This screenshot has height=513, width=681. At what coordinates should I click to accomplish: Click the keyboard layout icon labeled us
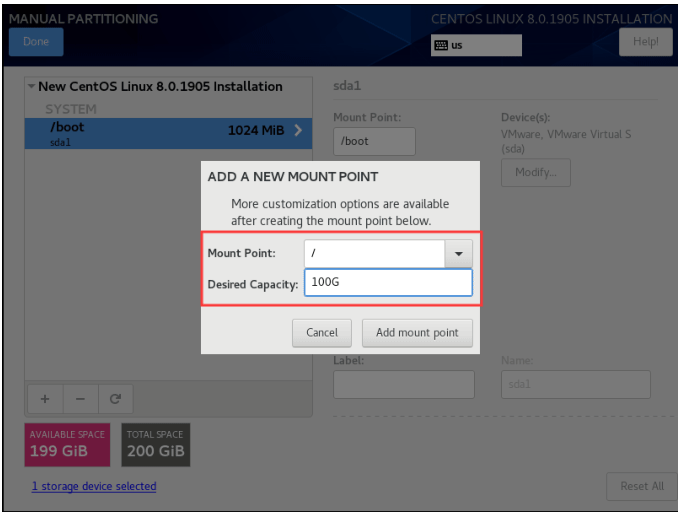[441, 45]
